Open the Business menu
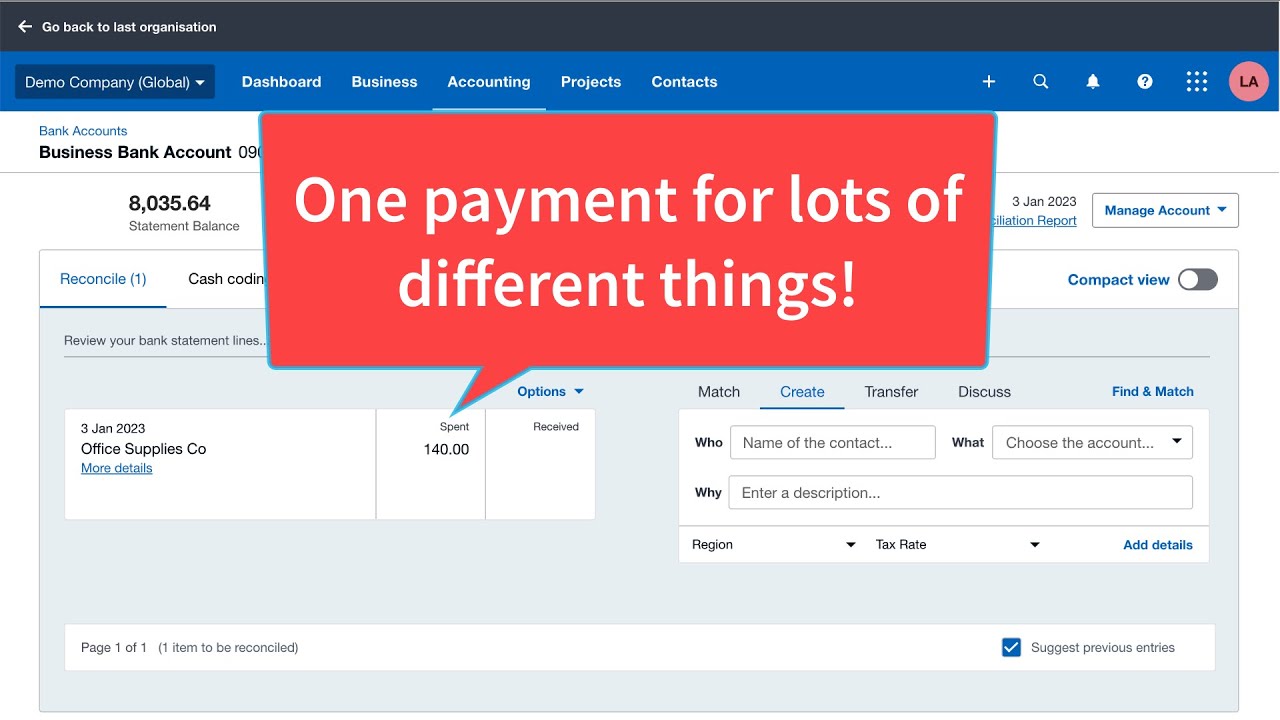 (x=384, y=82)
